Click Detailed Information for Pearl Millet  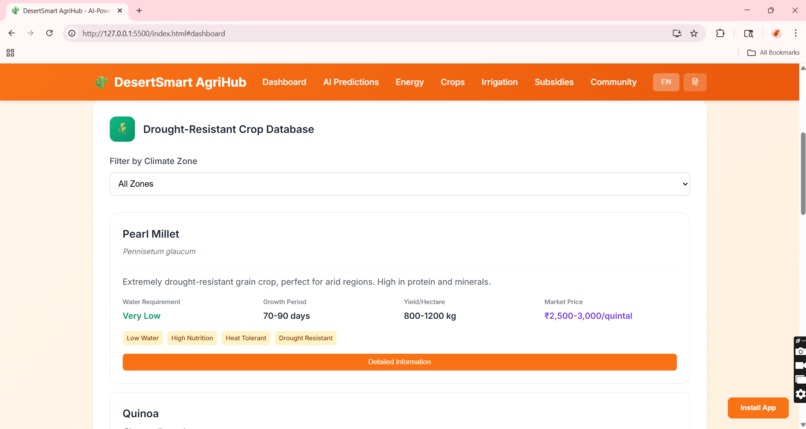(399, 362)
